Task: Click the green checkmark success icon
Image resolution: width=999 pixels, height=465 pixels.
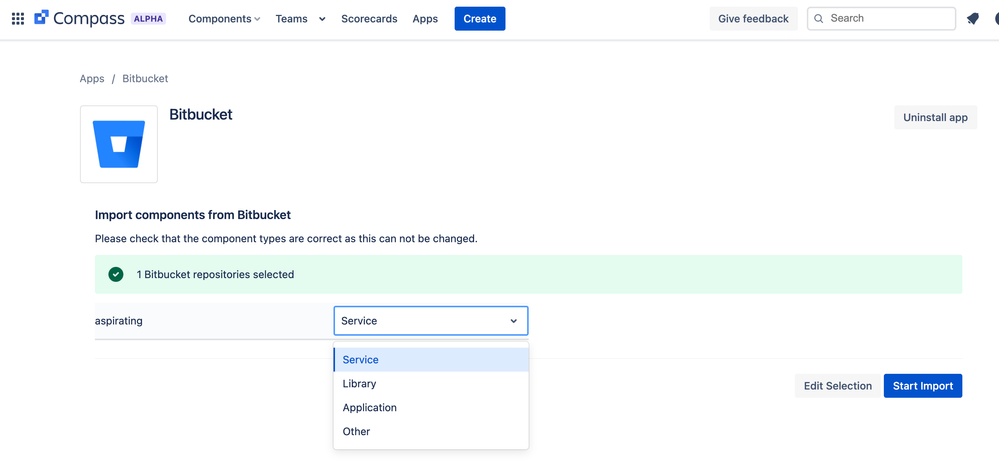Action: tap(115, 275)
